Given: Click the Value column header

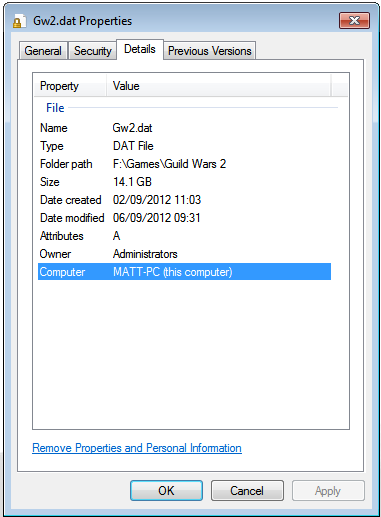Looking at the screenshot, I should point(219,86).
